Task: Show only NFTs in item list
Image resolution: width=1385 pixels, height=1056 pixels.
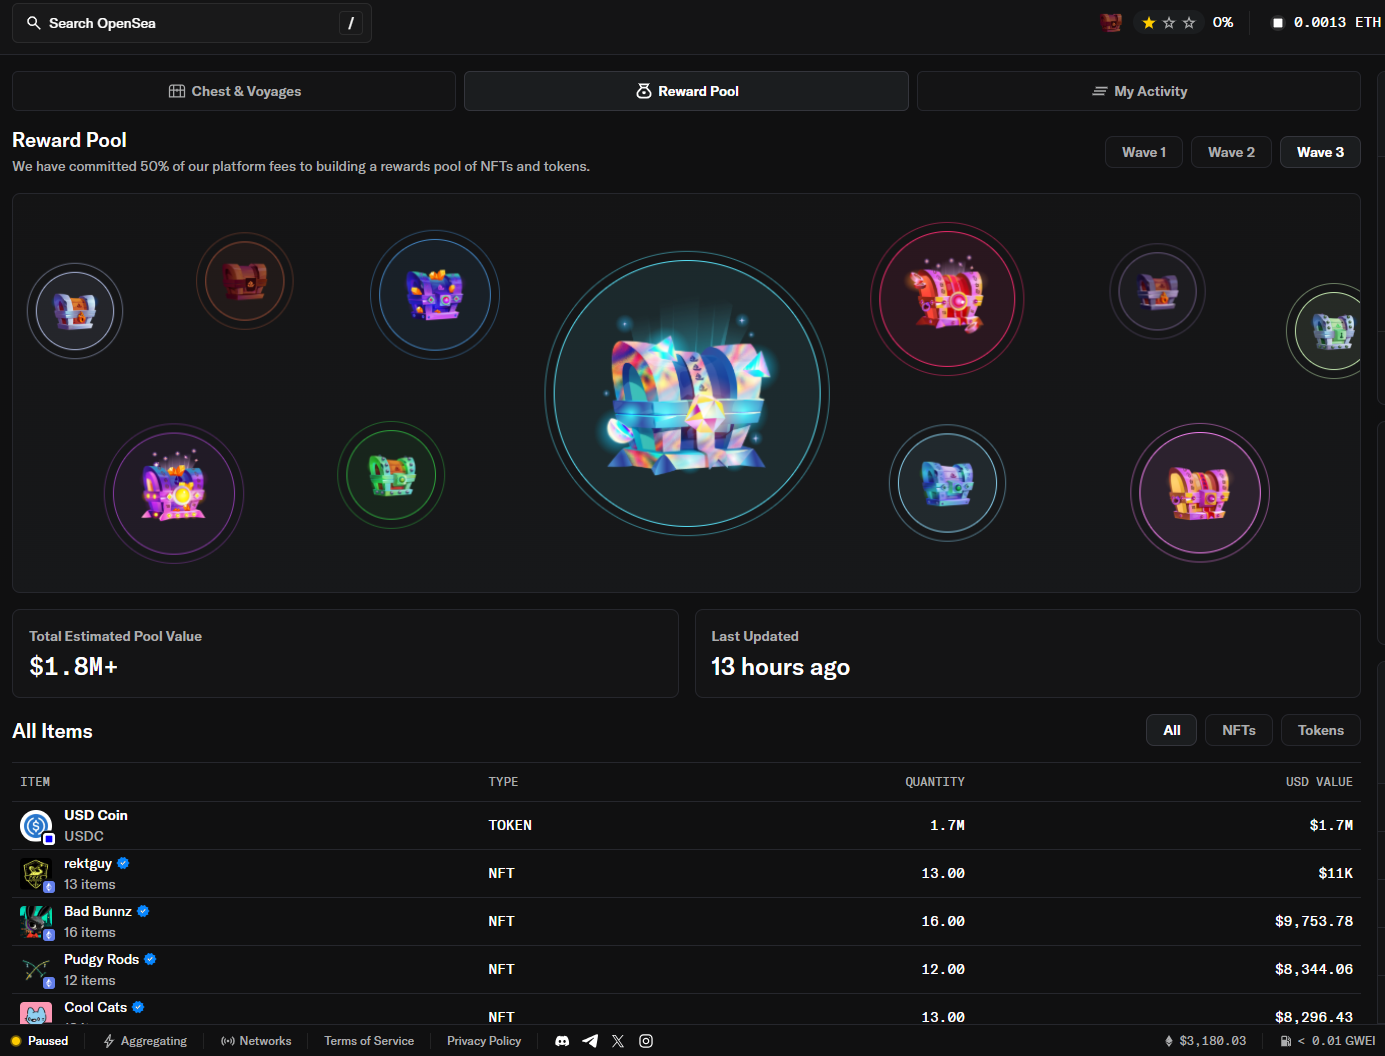Action: click(1238, 730)
